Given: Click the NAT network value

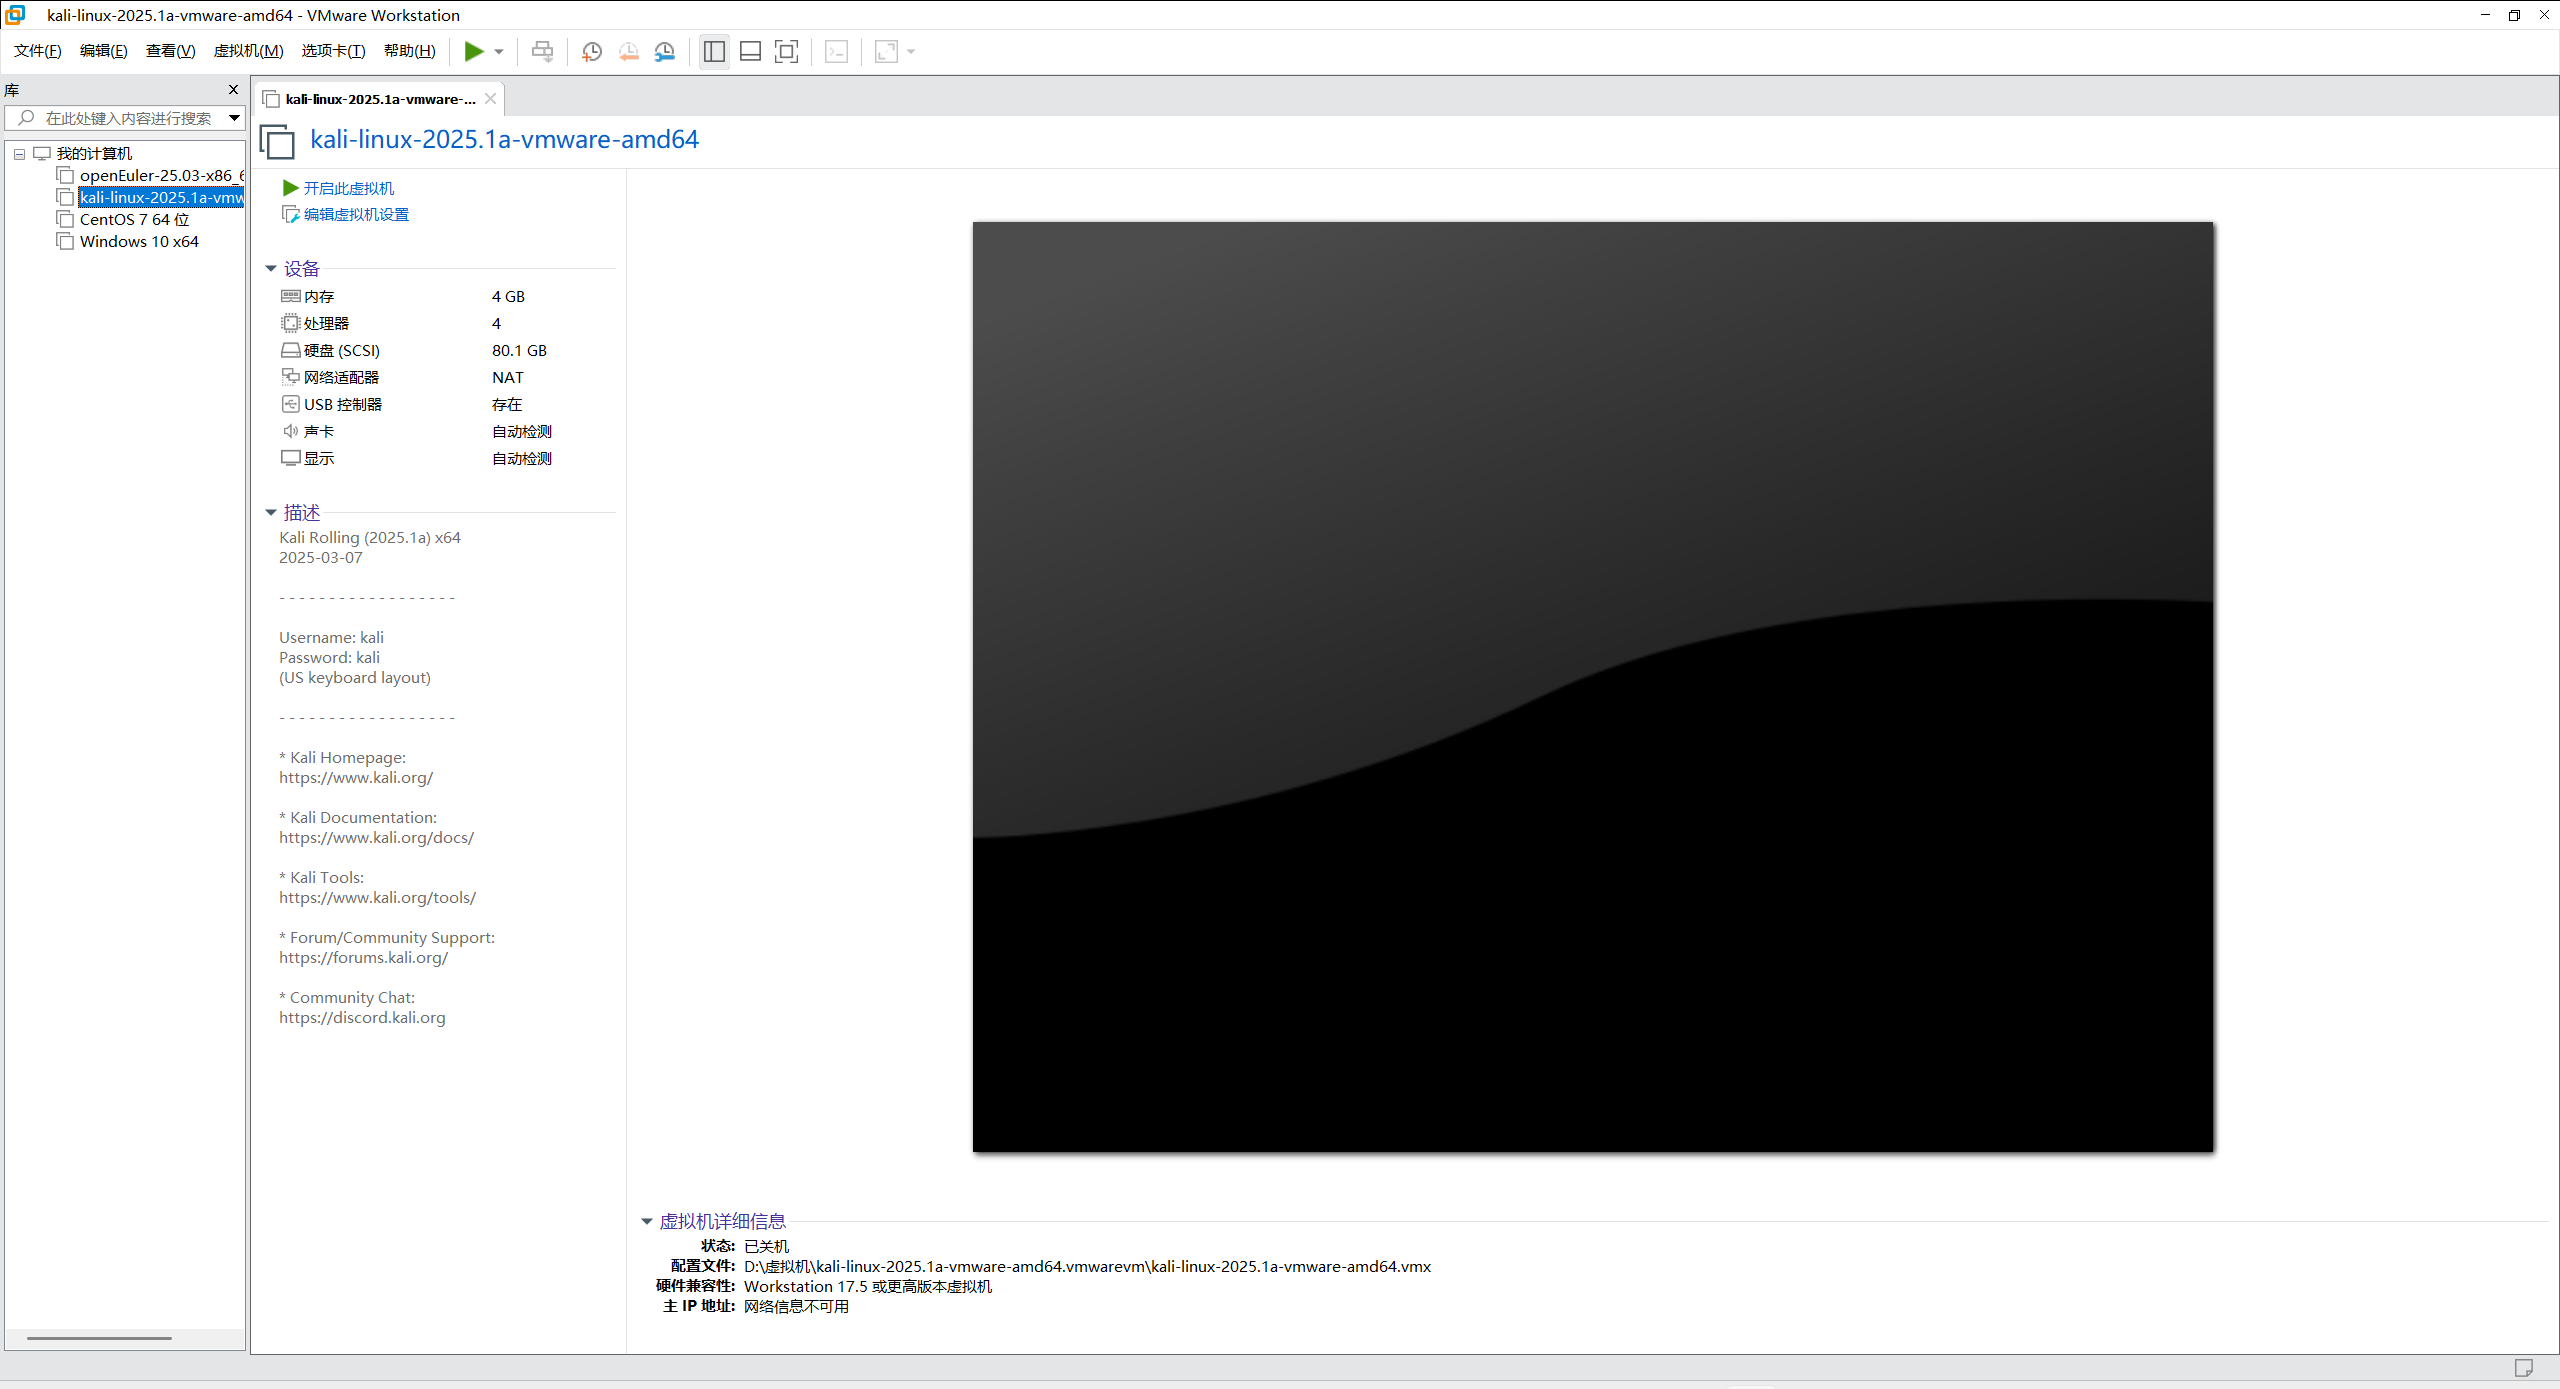Looking at the screenshot, I should (507, 378).
